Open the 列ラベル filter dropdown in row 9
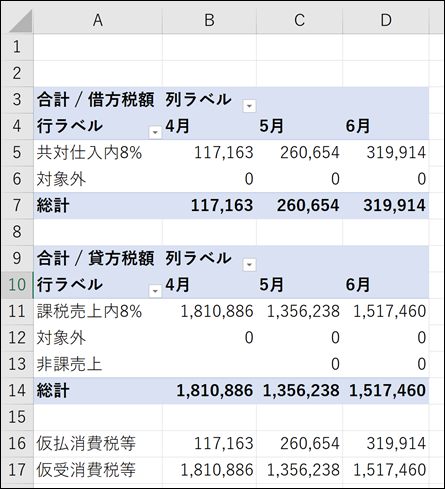The height and width of the screenshot is (489, 445). pos(249,265)
